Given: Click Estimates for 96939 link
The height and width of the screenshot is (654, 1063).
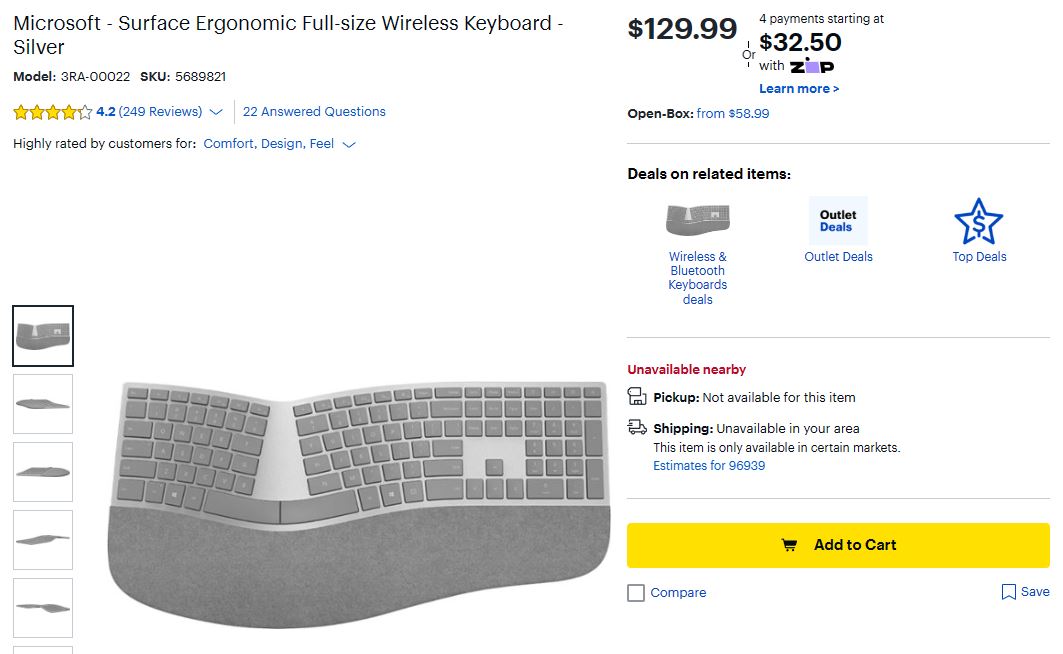Looking at the screenshot, I should 709,466.
